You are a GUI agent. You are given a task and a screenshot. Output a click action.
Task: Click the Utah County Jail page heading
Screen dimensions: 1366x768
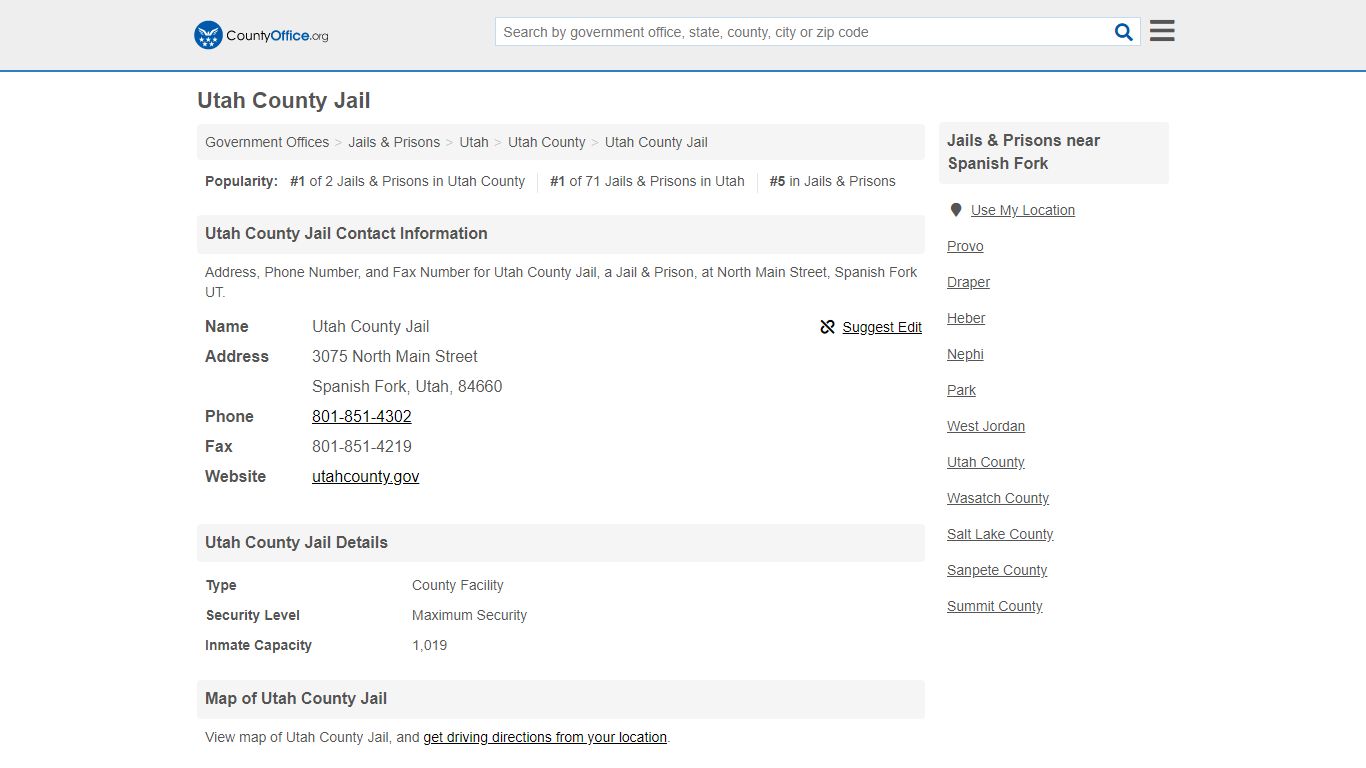pyautogui.click(x=284, y=100)
